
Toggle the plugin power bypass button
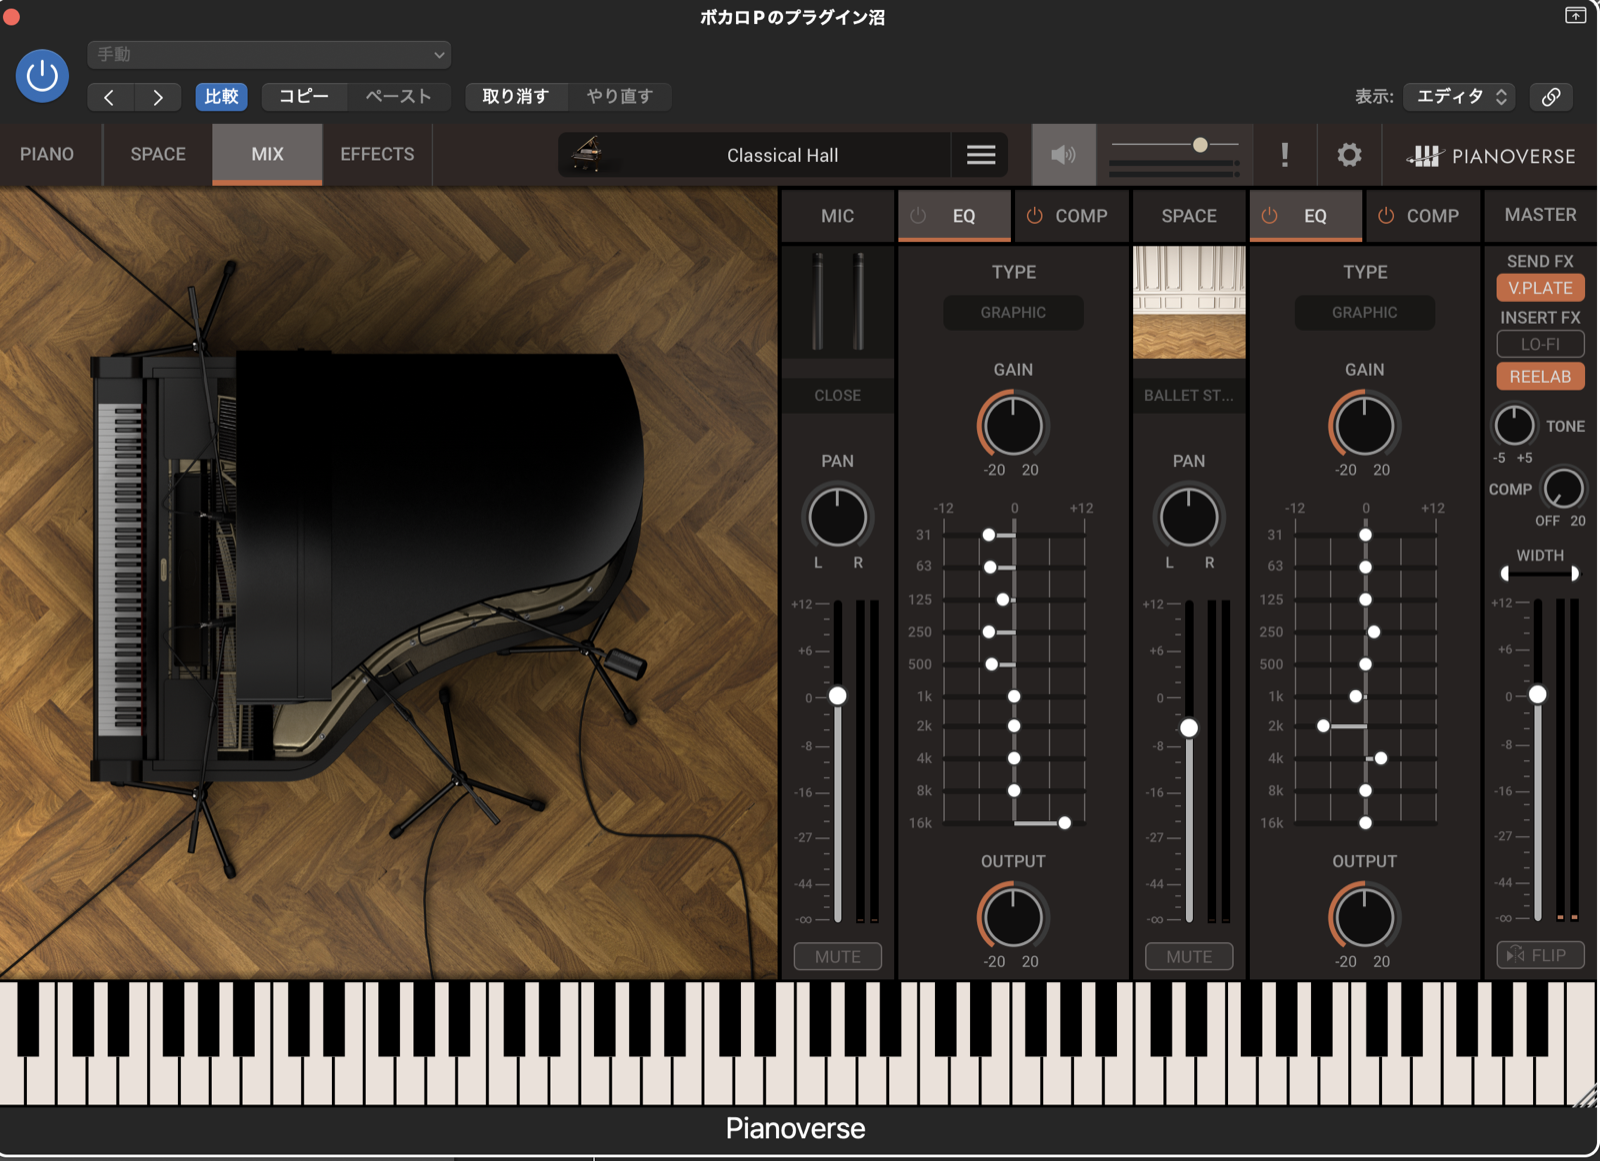coord(42,76)
